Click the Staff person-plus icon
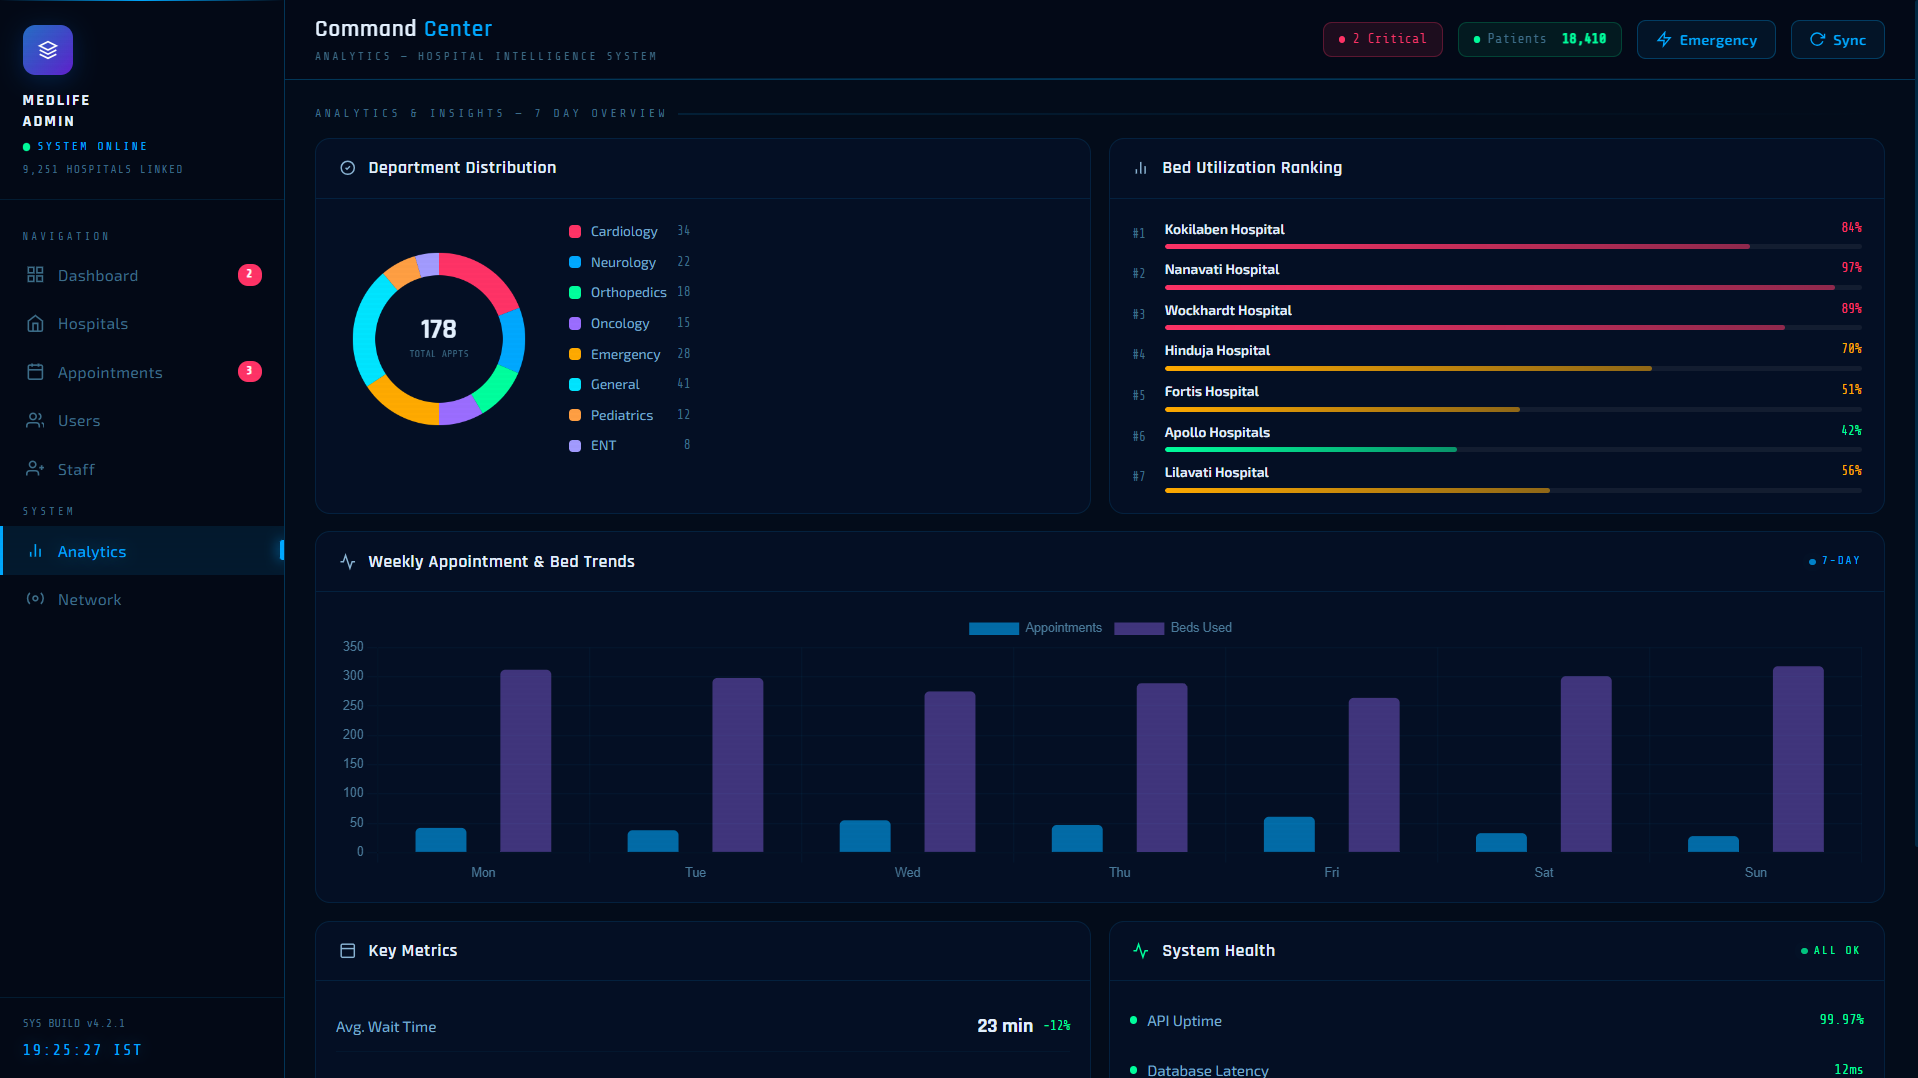 35,469
